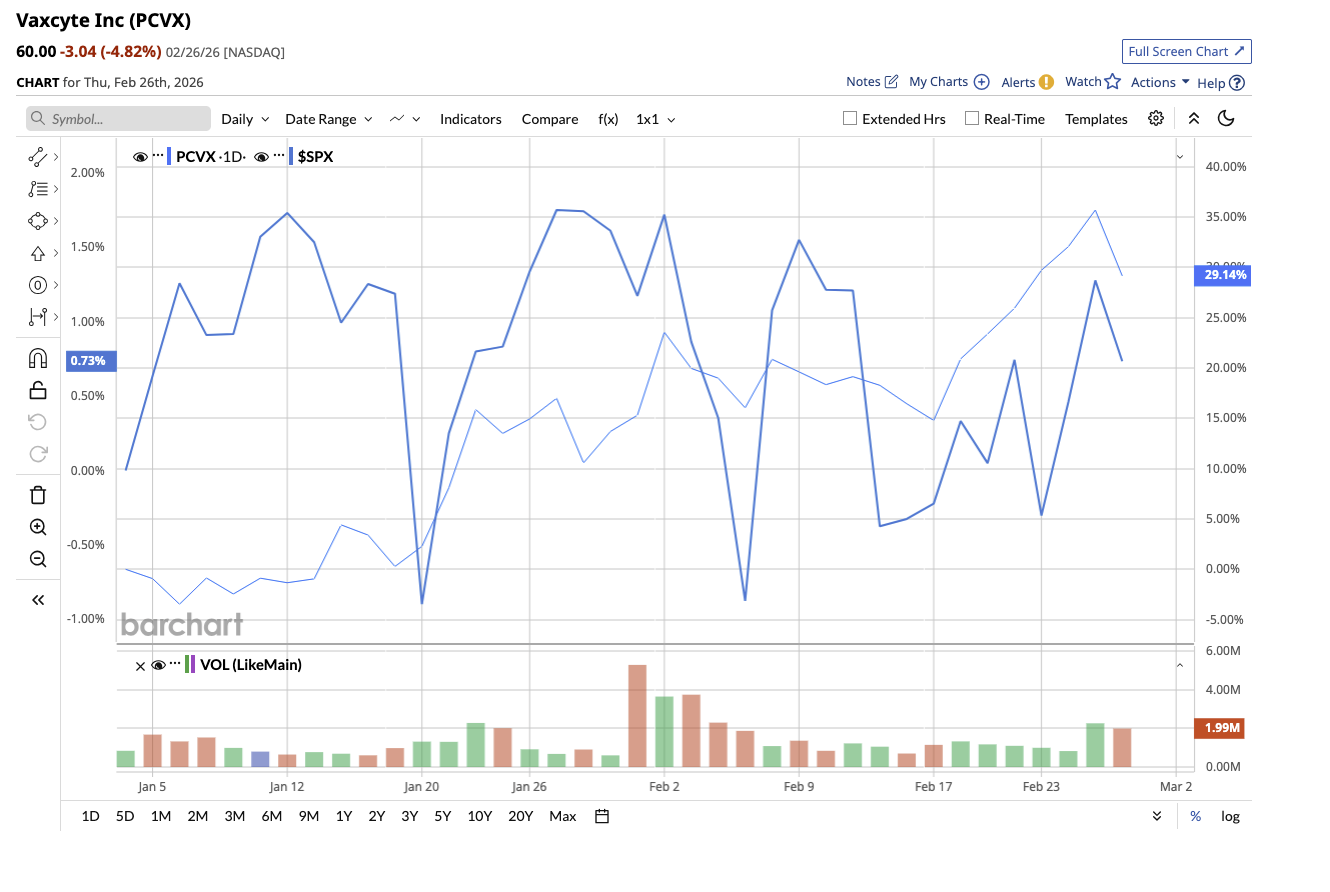Open Notes editor
Viewport: 1330px width, 892px height.
coord(872,82)
